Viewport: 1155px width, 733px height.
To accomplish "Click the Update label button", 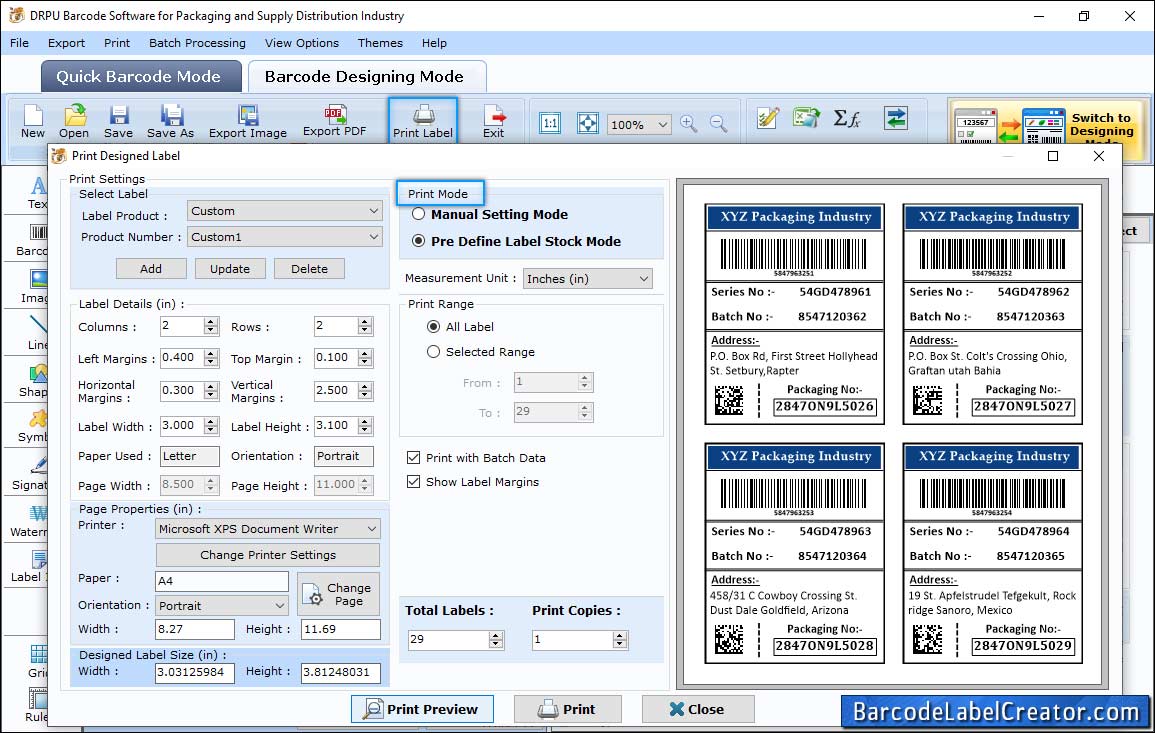I will [230, 269].
